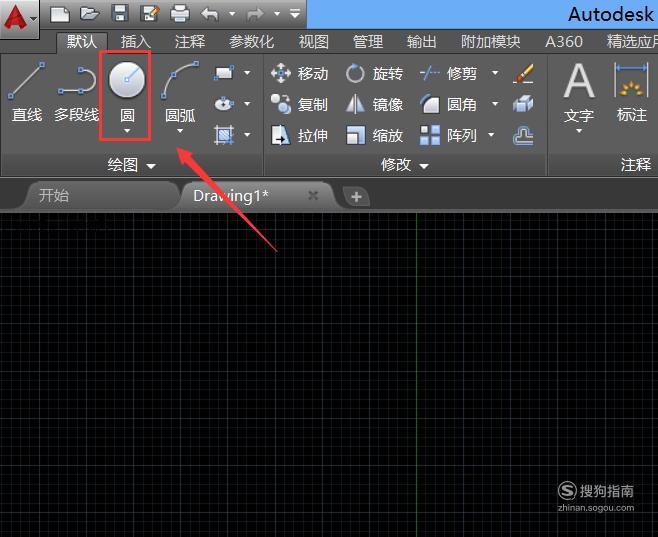Viewport: 658px width, 537px height.
Task: Select the hatch fill tool
Action: pos(224,135)
